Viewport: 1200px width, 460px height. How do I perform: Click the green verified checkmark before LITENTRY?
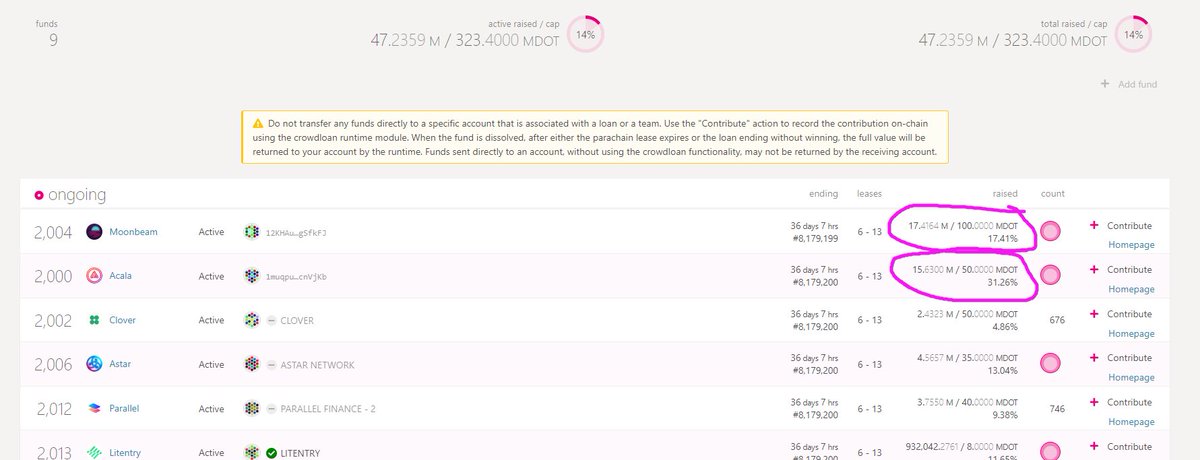(x=271, y=452)
